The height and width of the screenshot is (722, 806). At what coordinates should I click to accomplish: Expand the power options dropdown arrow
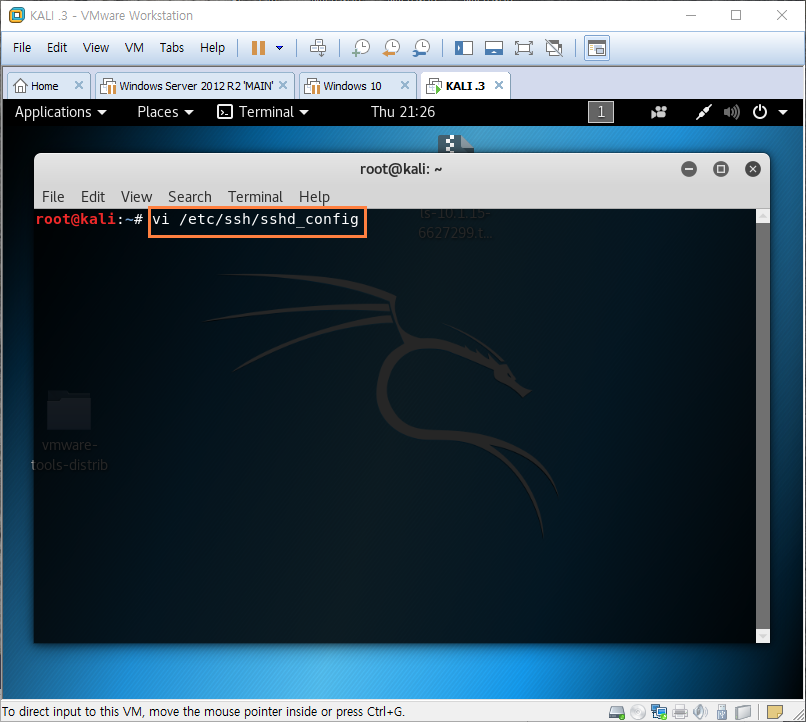280,48
